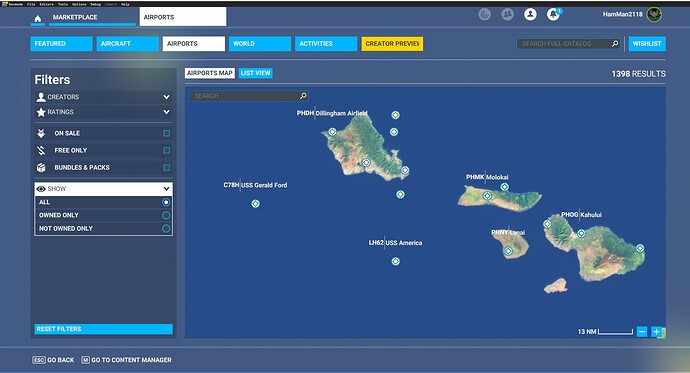Image resolution: width=690 pixels, height=373 pixels.
Task: Open the Options menu
Action: [79, 4]
